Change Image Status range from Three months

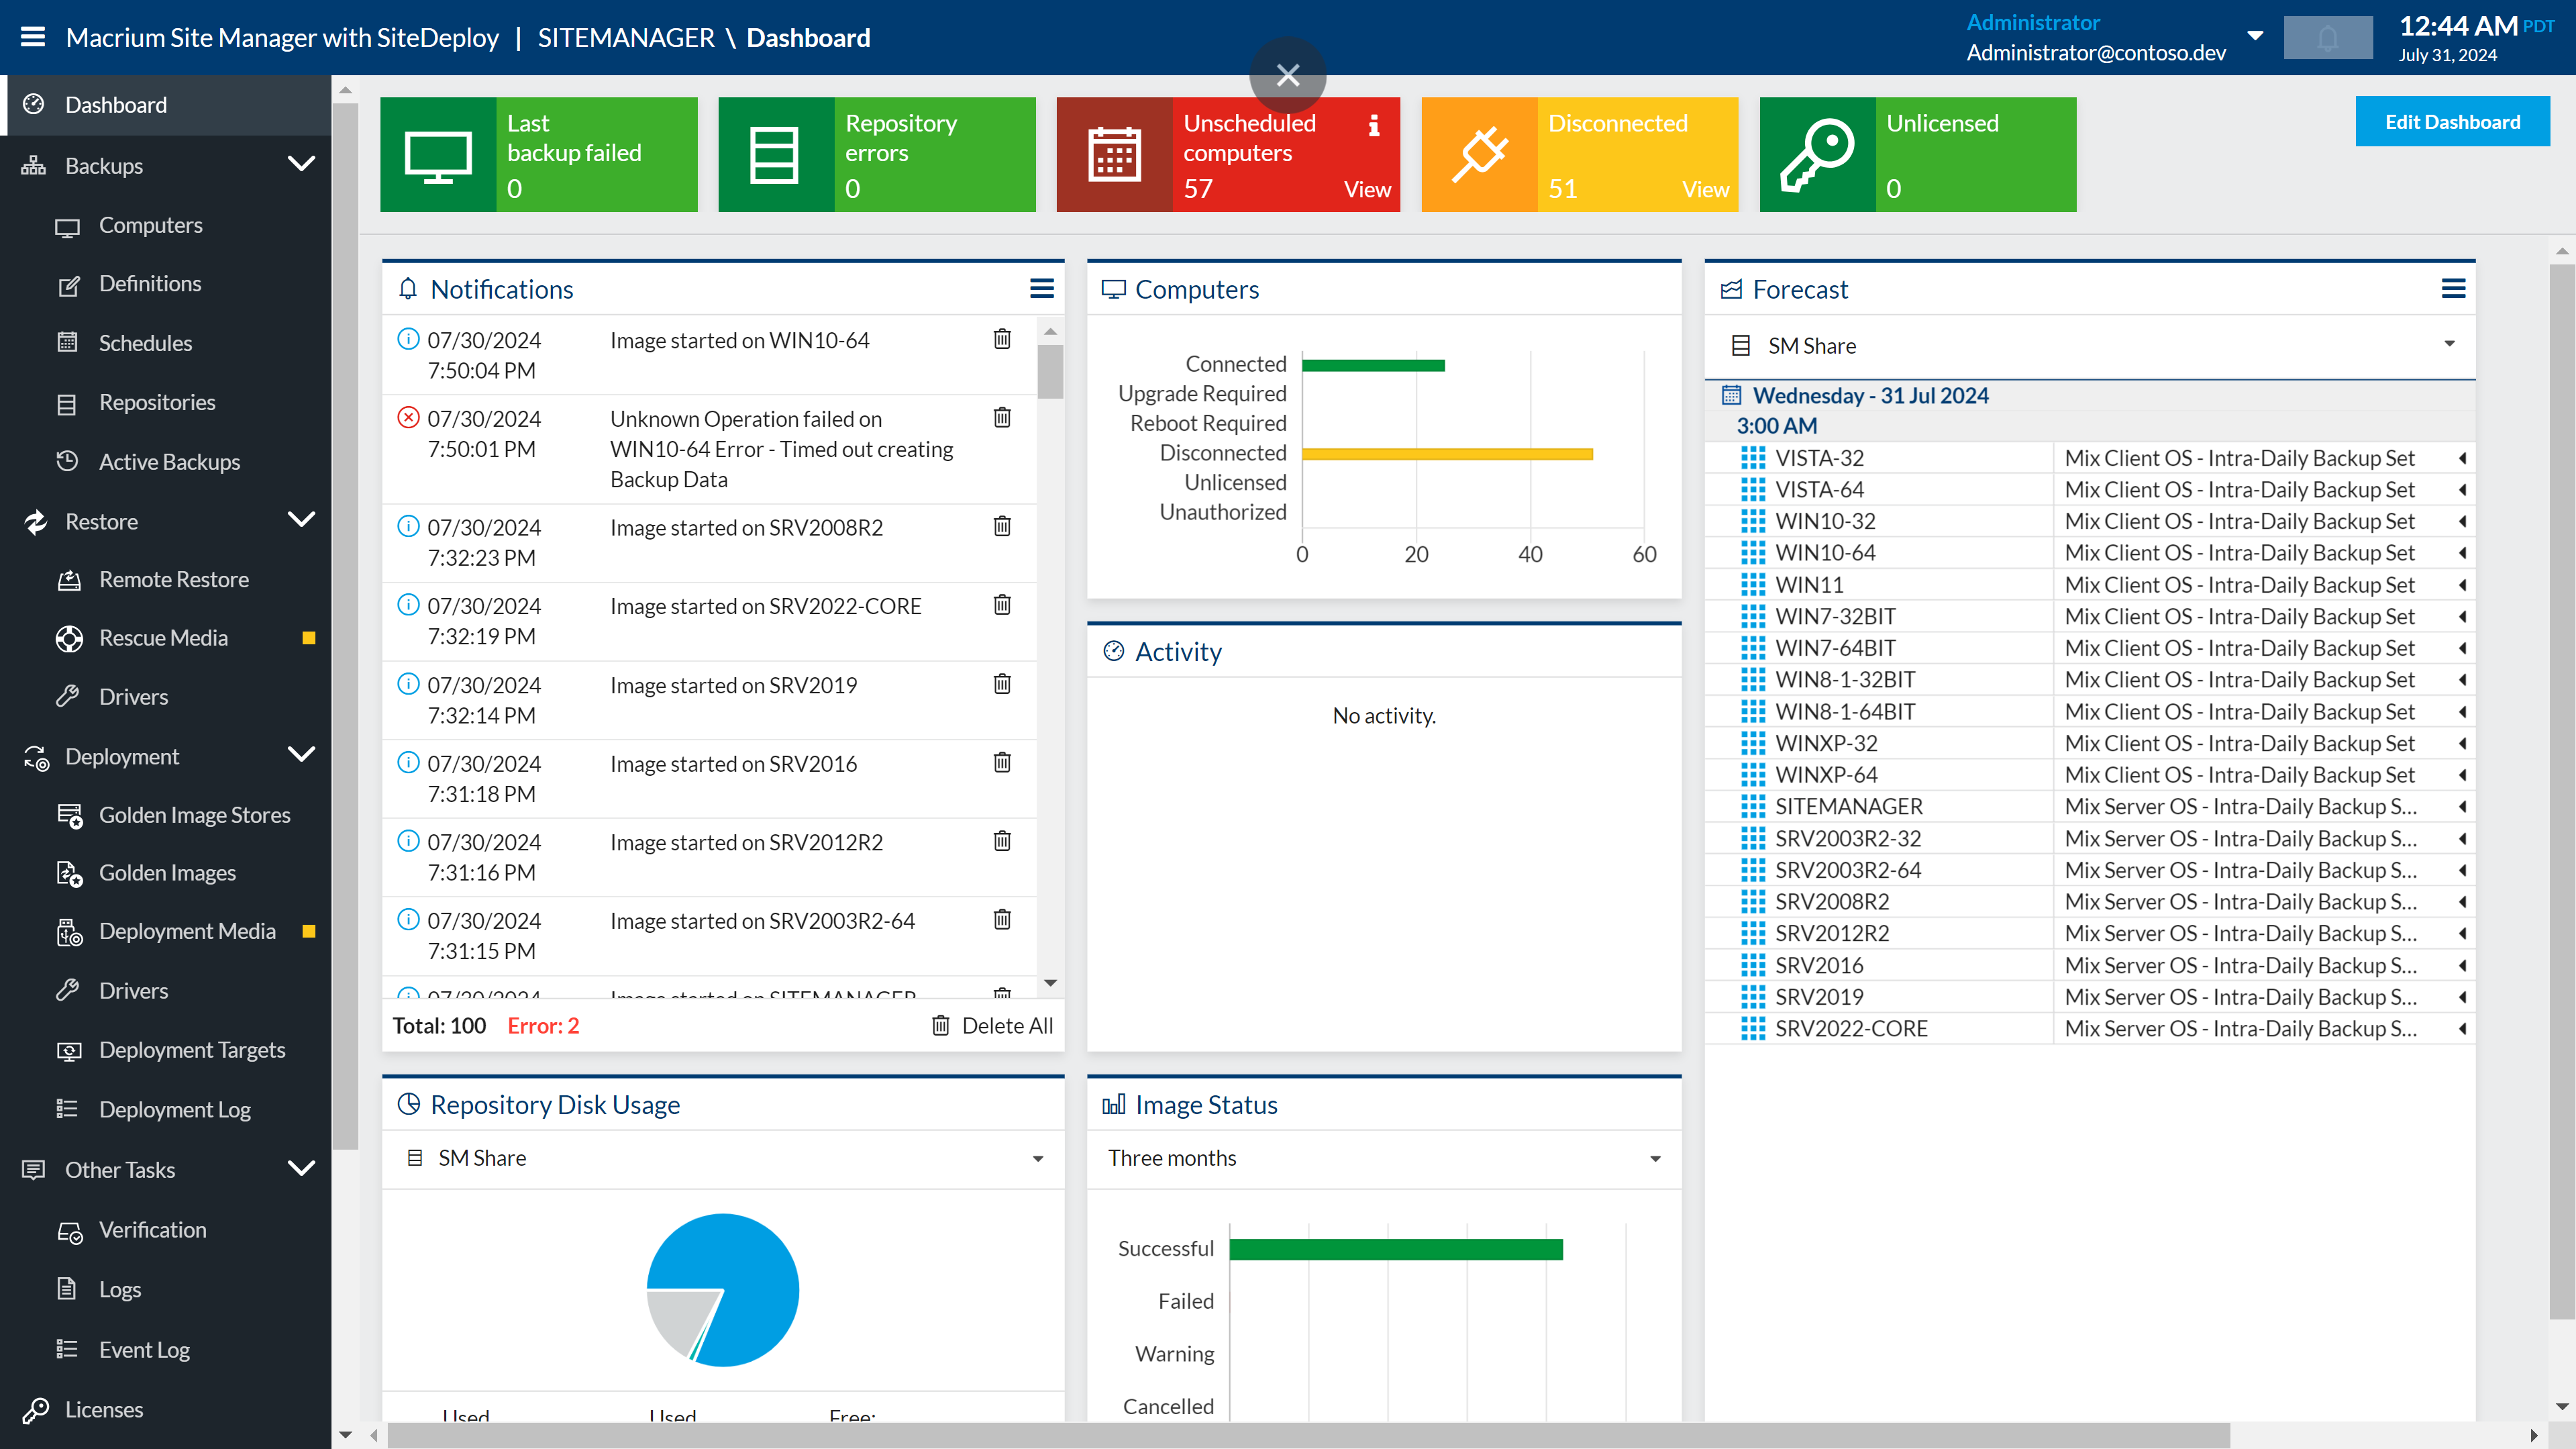click(x=1656, y=1158)
